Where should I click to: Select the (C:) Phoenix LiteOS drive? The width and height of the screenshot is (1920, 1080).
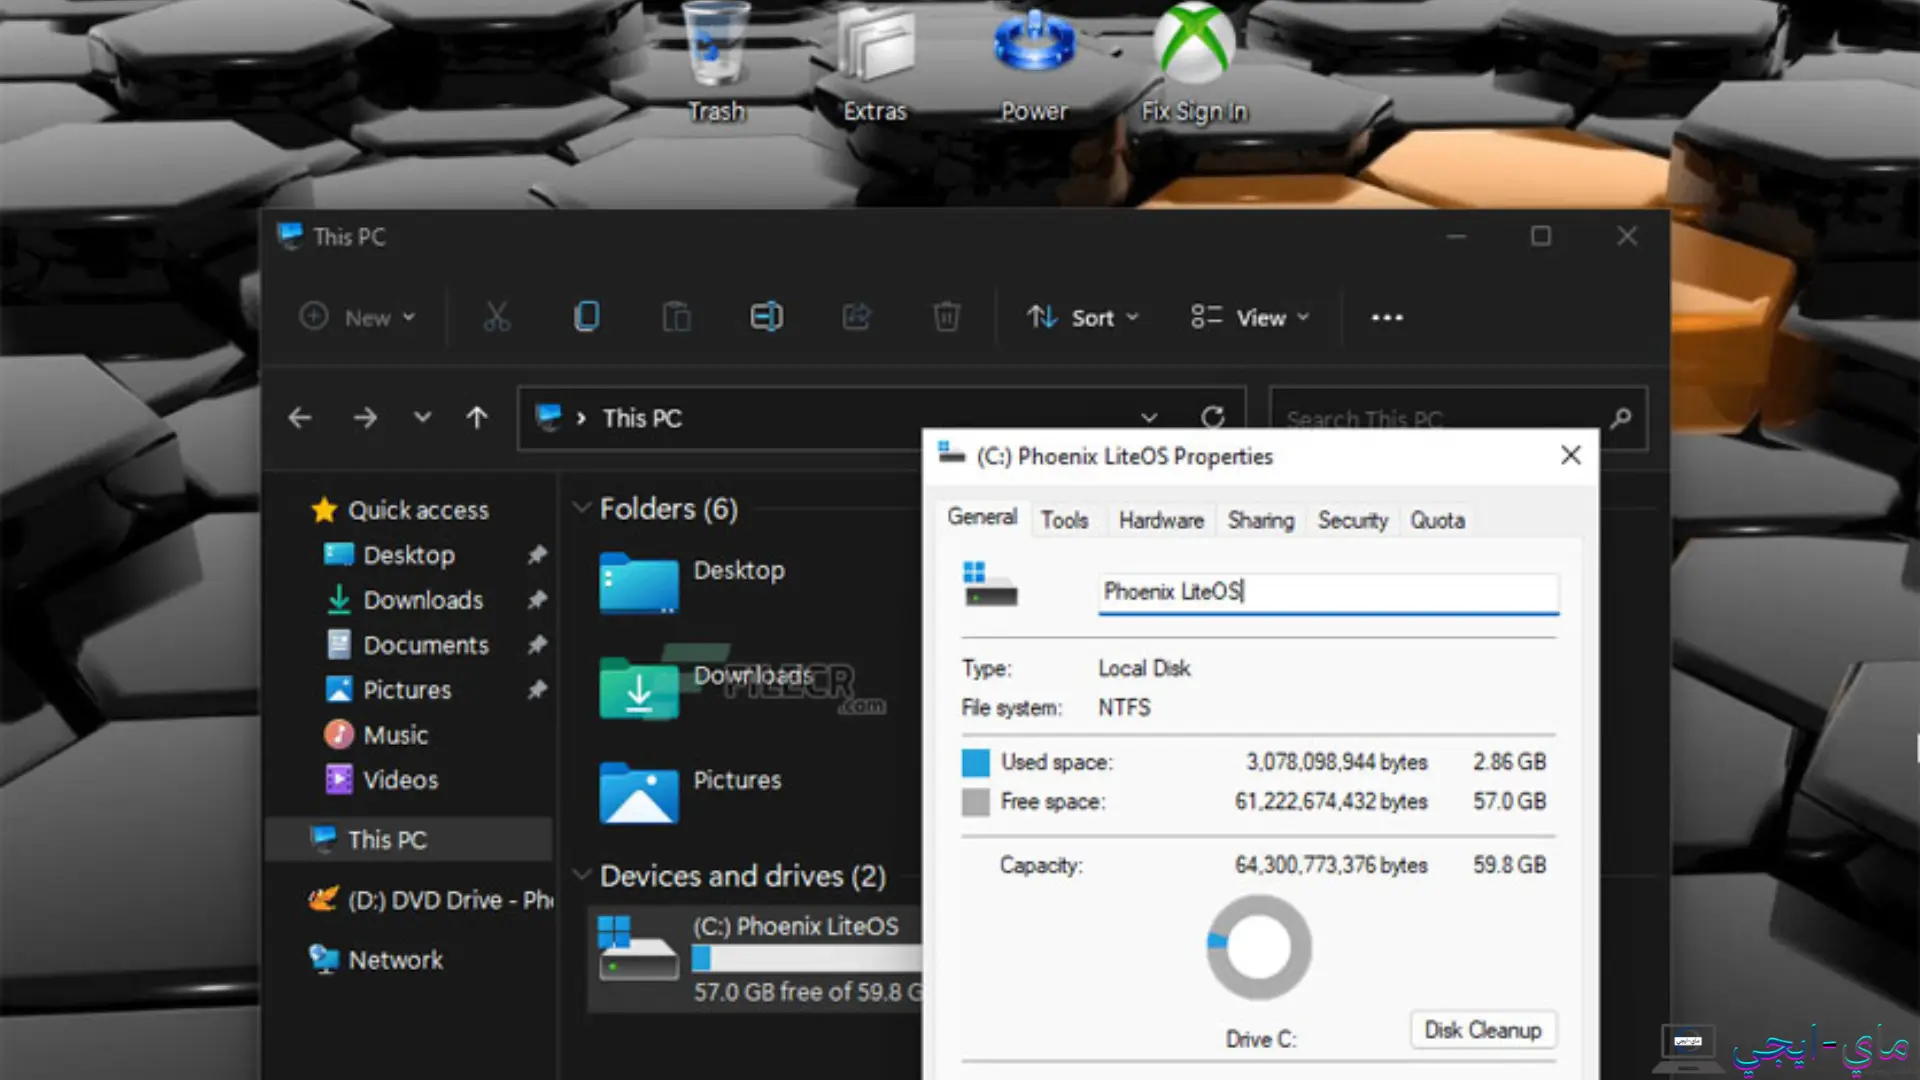[755, 958]
